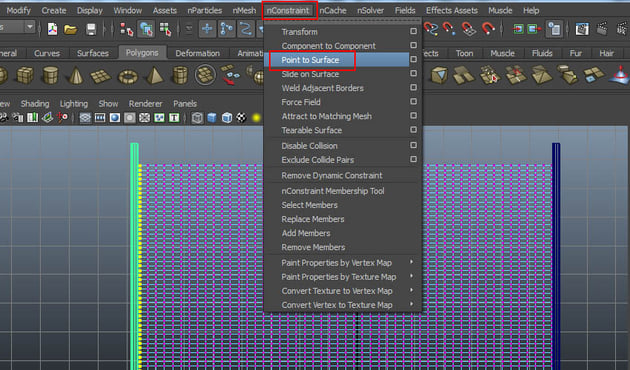Viewport: 630px width, 370px height.
Task: Open the viewport Lighting menu
Action: tap(74, 104)
